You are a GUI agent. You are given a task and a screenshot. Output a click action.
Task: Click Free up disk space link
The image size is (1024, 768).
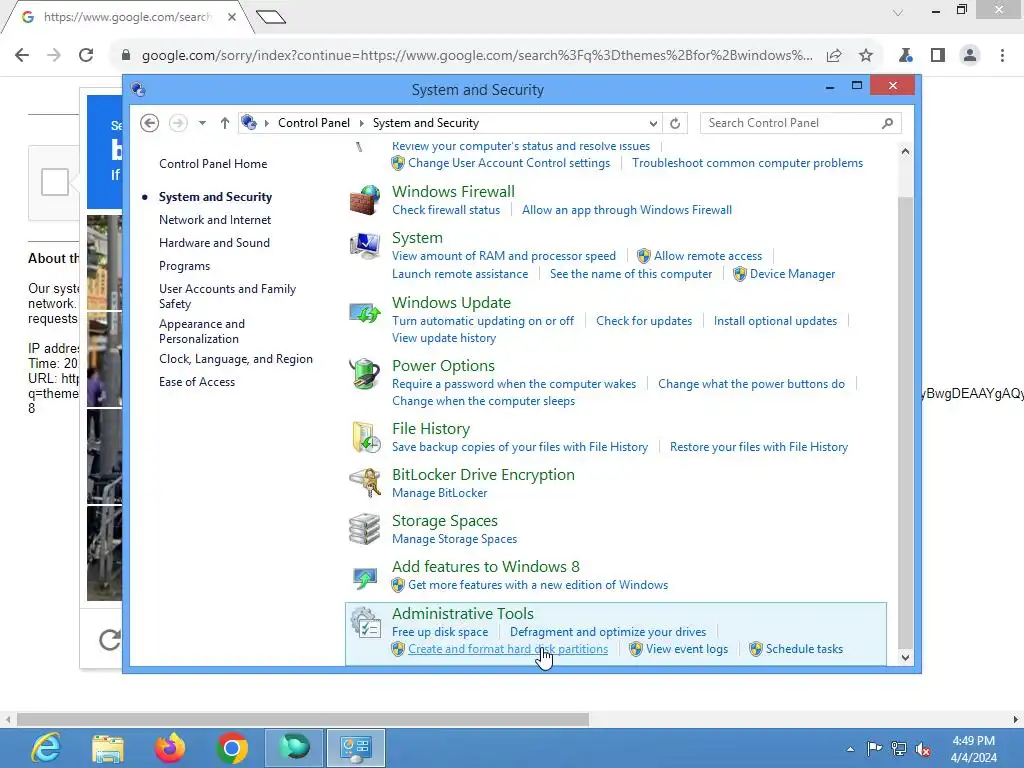coord(440,632)
